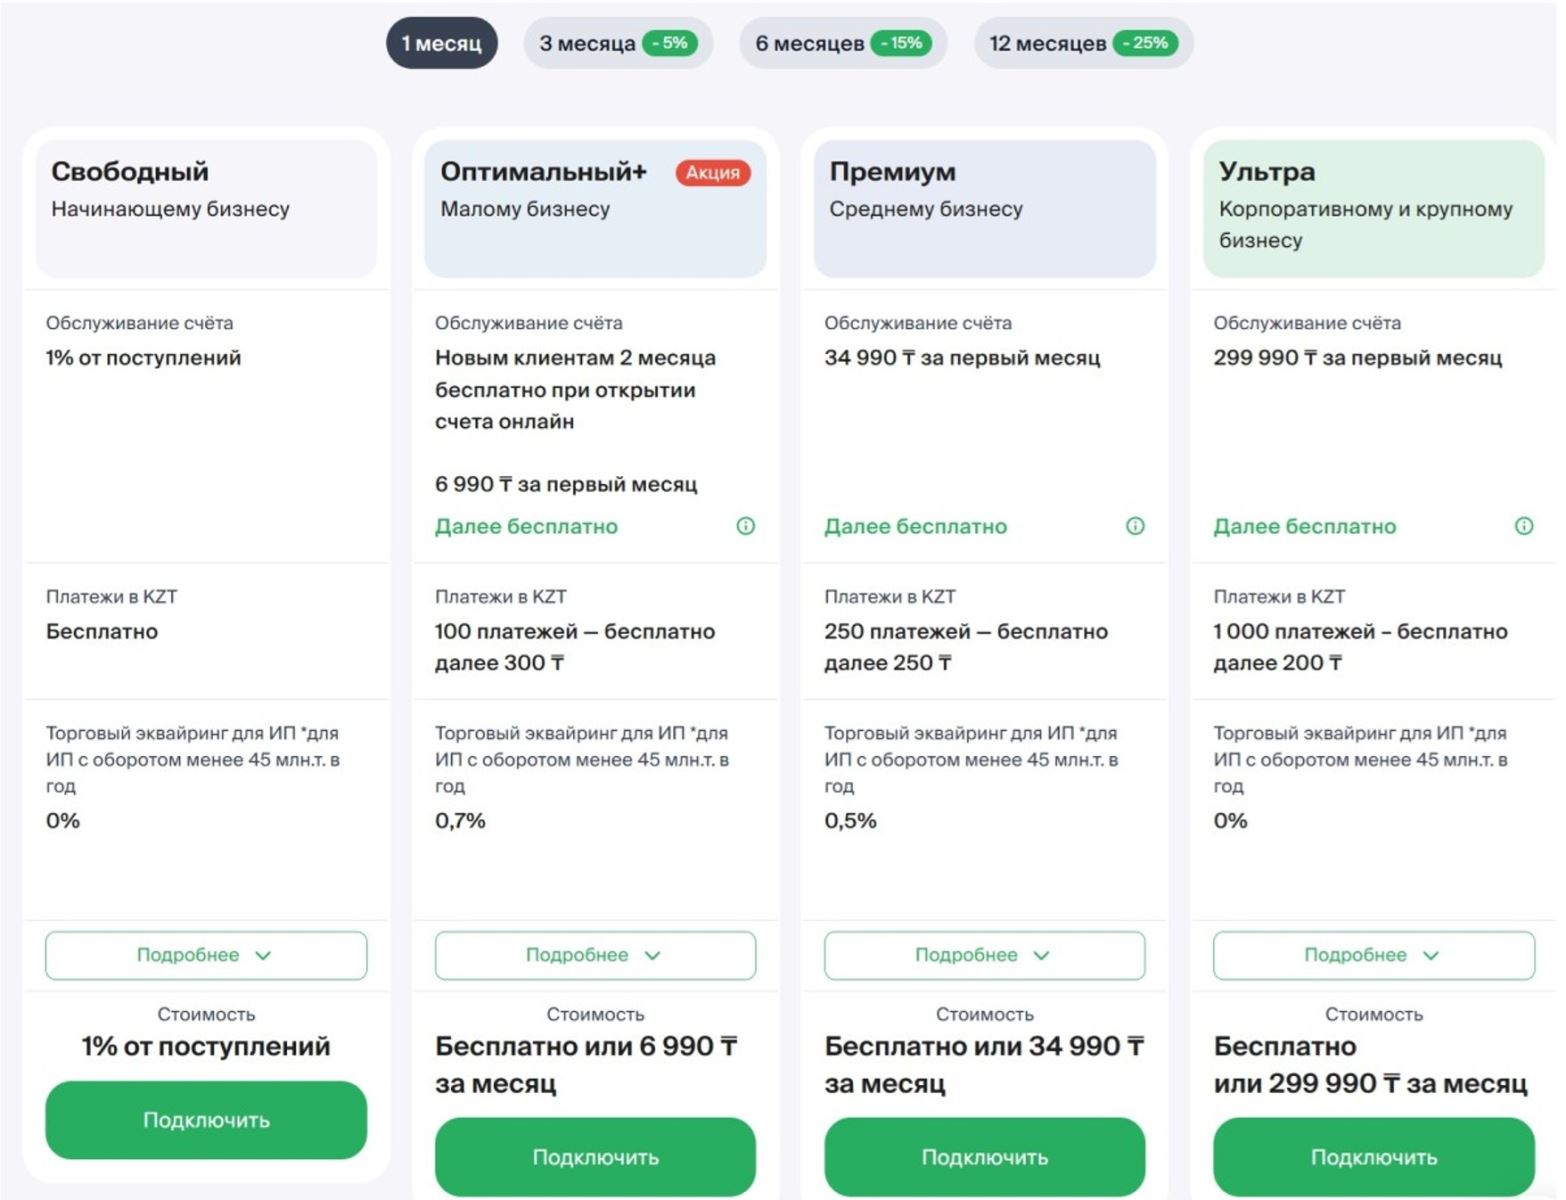The width and height of the screenshot is (1566, 1200).
Task: Select the 1 месяц billing period
Action: tap(441, 44)
